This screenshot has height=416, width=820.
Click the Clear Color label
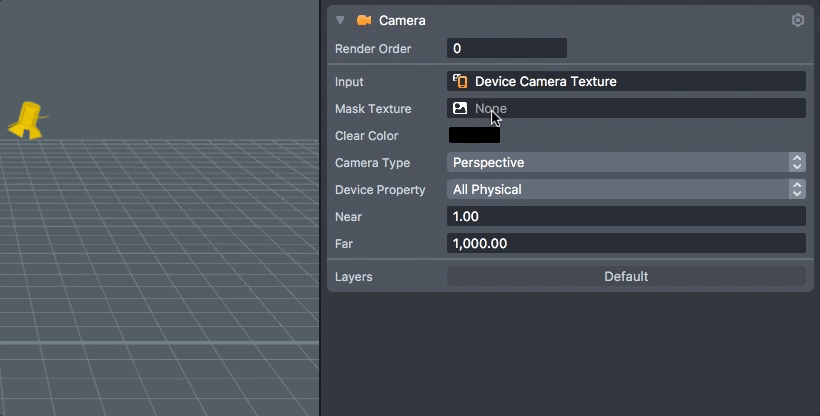coord(366,136)
